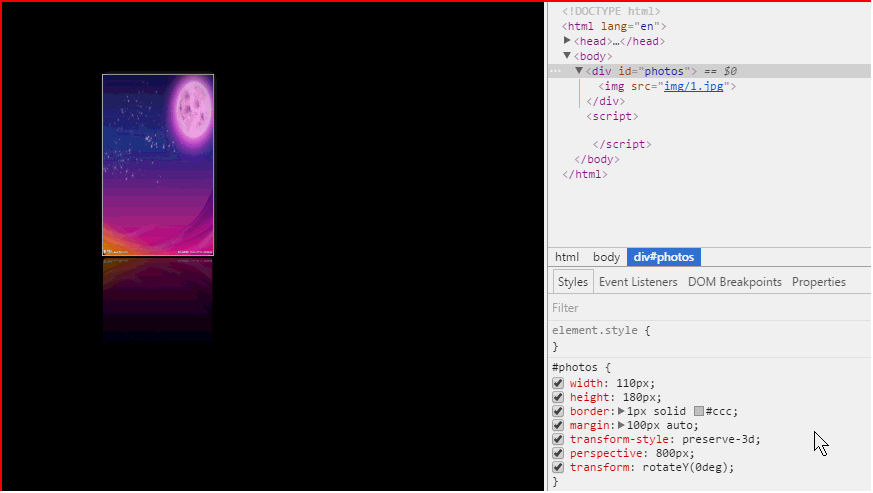Uncheck the margin property checkbox
Screen dimensions: 873x493
tap(558, 425)
